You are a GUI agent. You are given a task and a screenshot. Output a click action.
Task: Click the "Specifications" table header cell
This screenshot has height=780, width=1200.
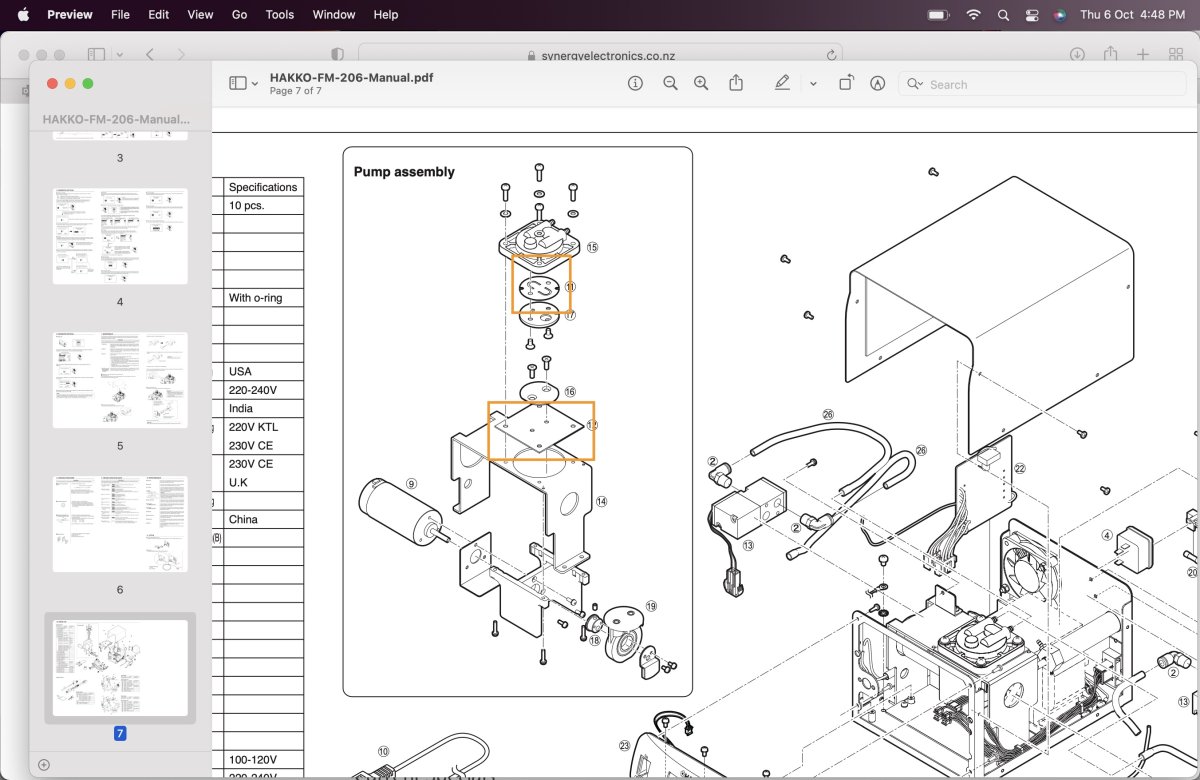pyautogui.click(x=263, y=187)
